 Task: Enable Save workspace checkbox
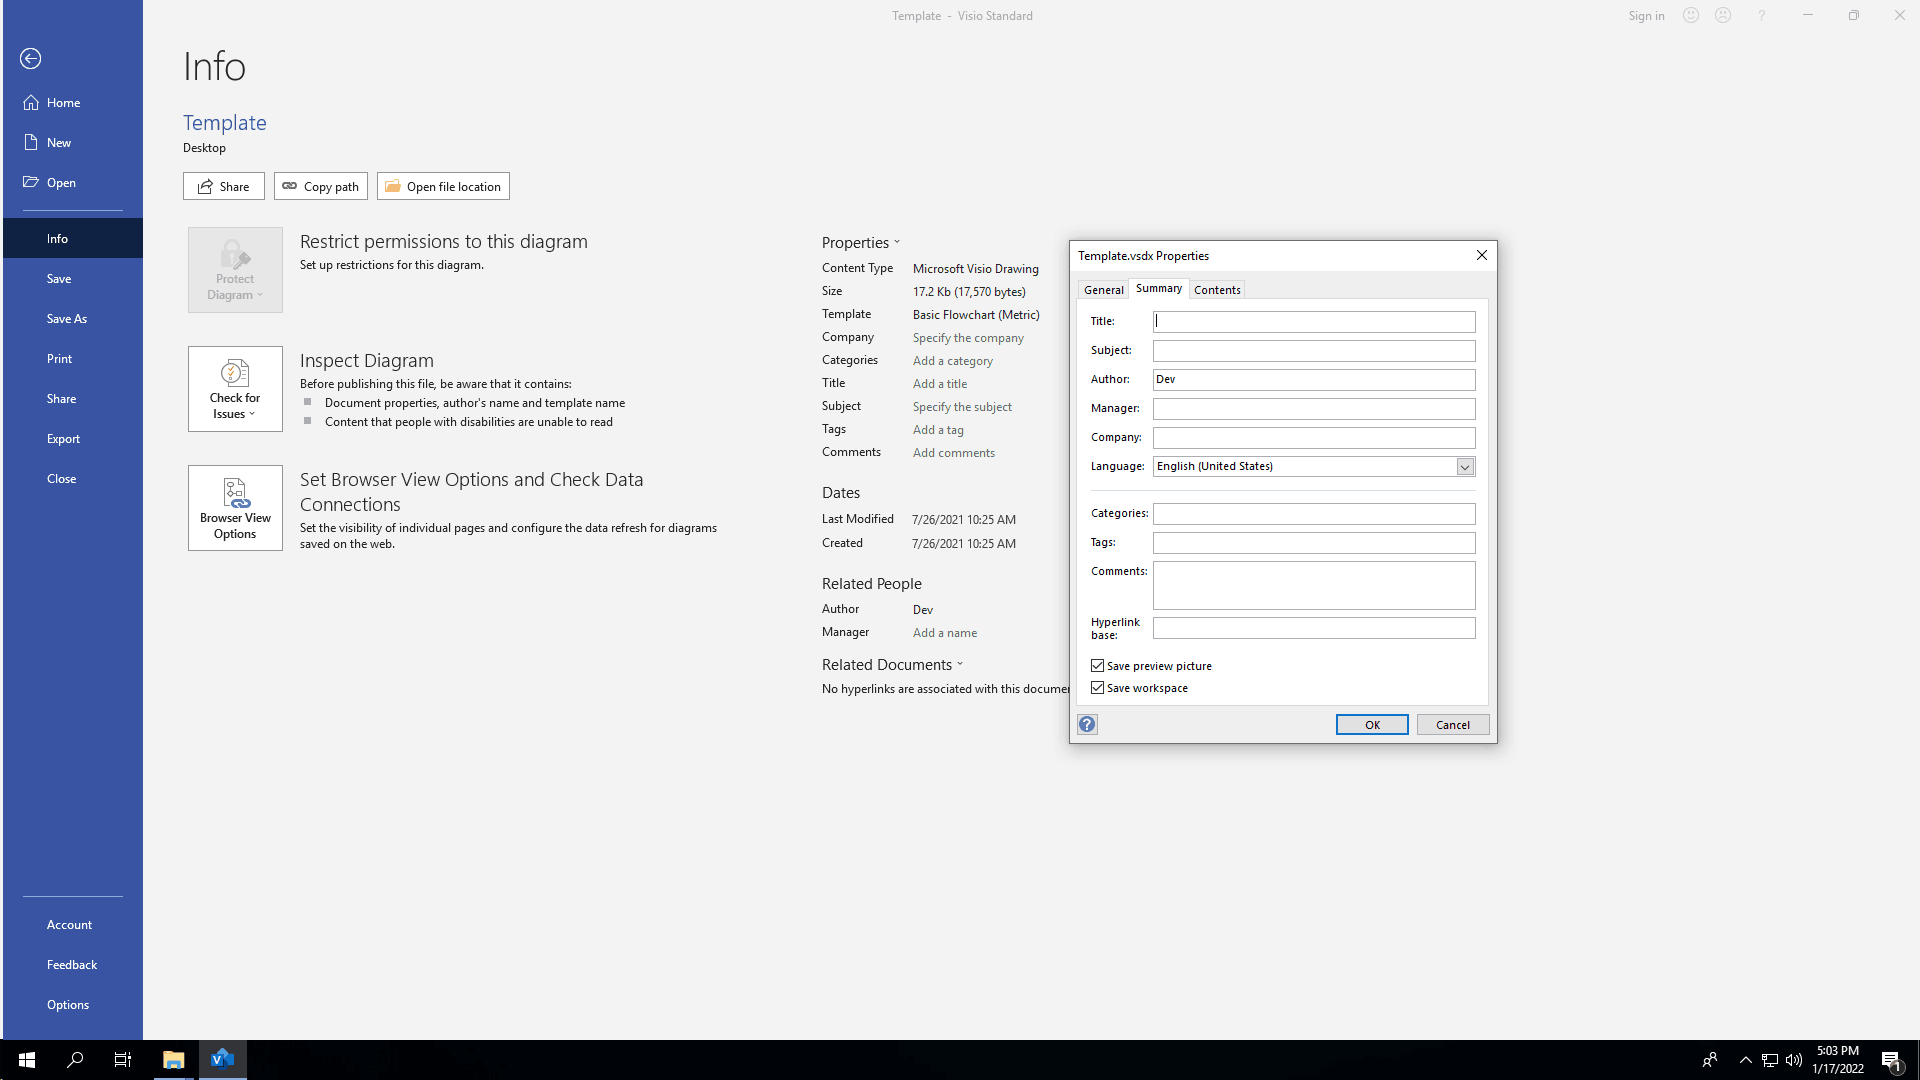pyautogui.click(x=1097, y=687)
